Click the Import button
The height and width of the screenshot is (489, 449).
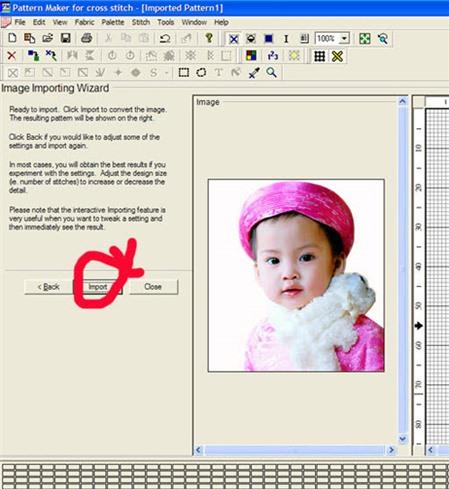pyautogui.click(x=98, y=287)
